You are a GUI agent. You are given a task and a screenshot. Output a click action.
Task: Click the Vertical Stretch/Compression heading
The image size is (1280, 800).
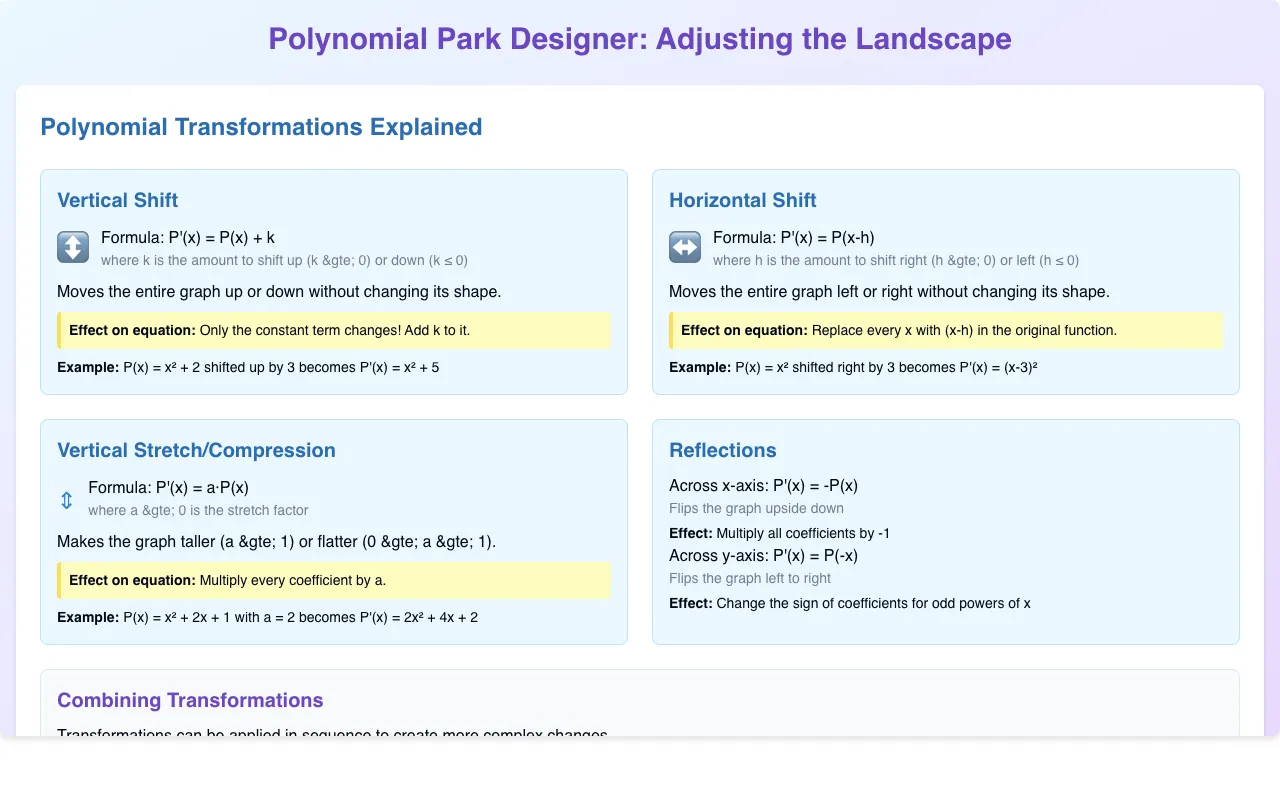(x=196, y=450)
